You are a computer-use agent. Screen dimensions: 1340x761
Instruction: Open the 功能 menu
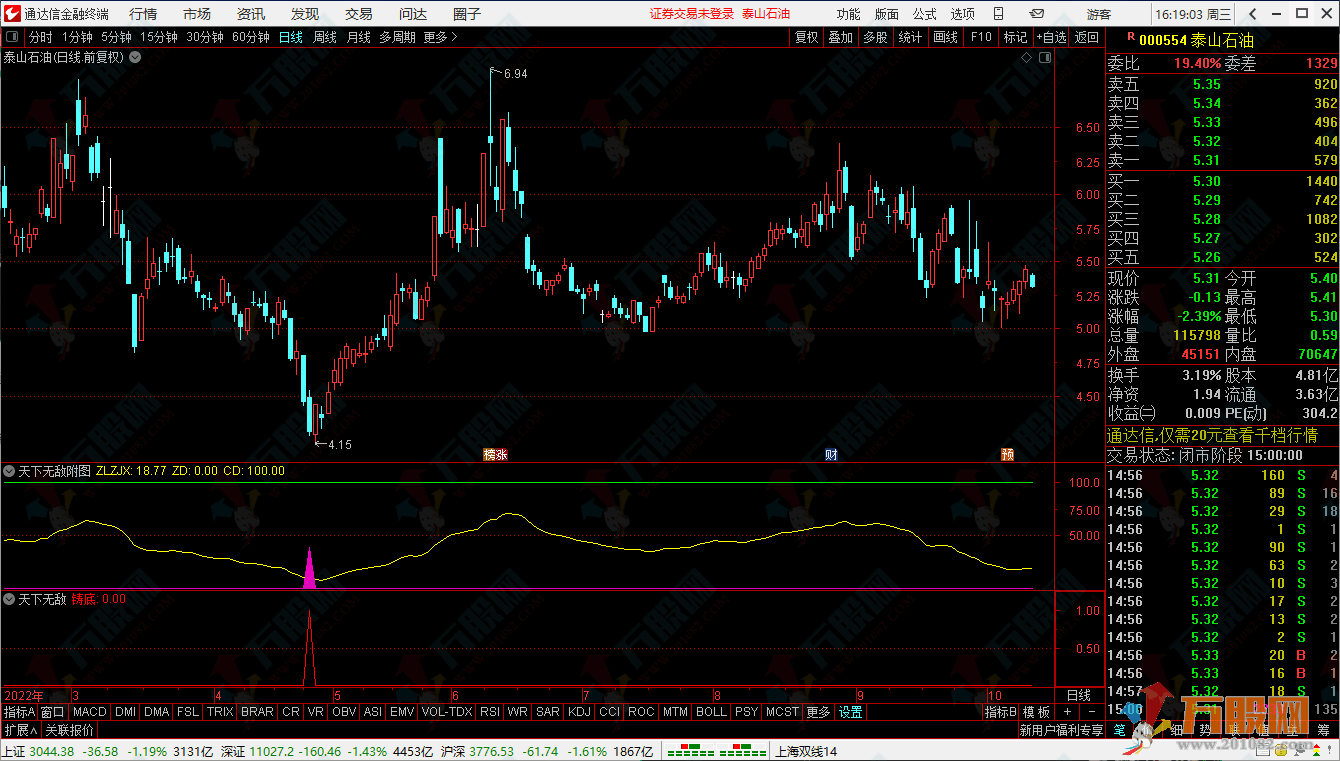(848, 14)
